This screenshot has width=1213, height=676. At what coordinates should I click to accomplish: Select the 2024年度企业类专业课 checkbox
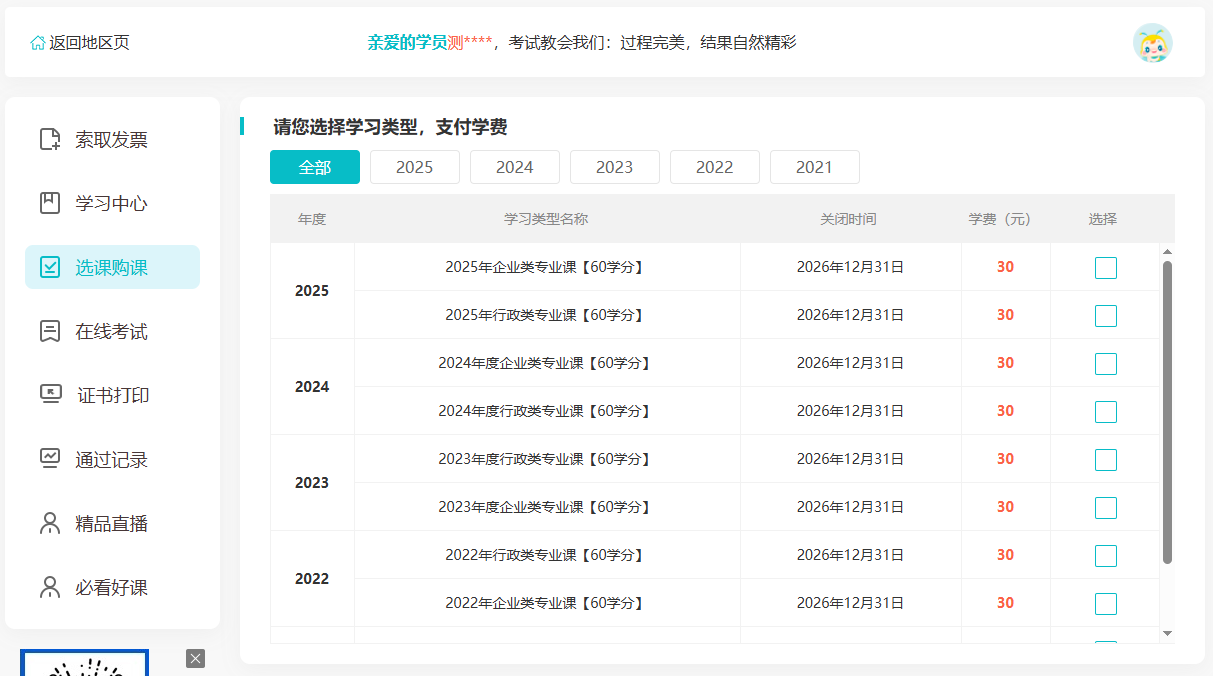1106,364
